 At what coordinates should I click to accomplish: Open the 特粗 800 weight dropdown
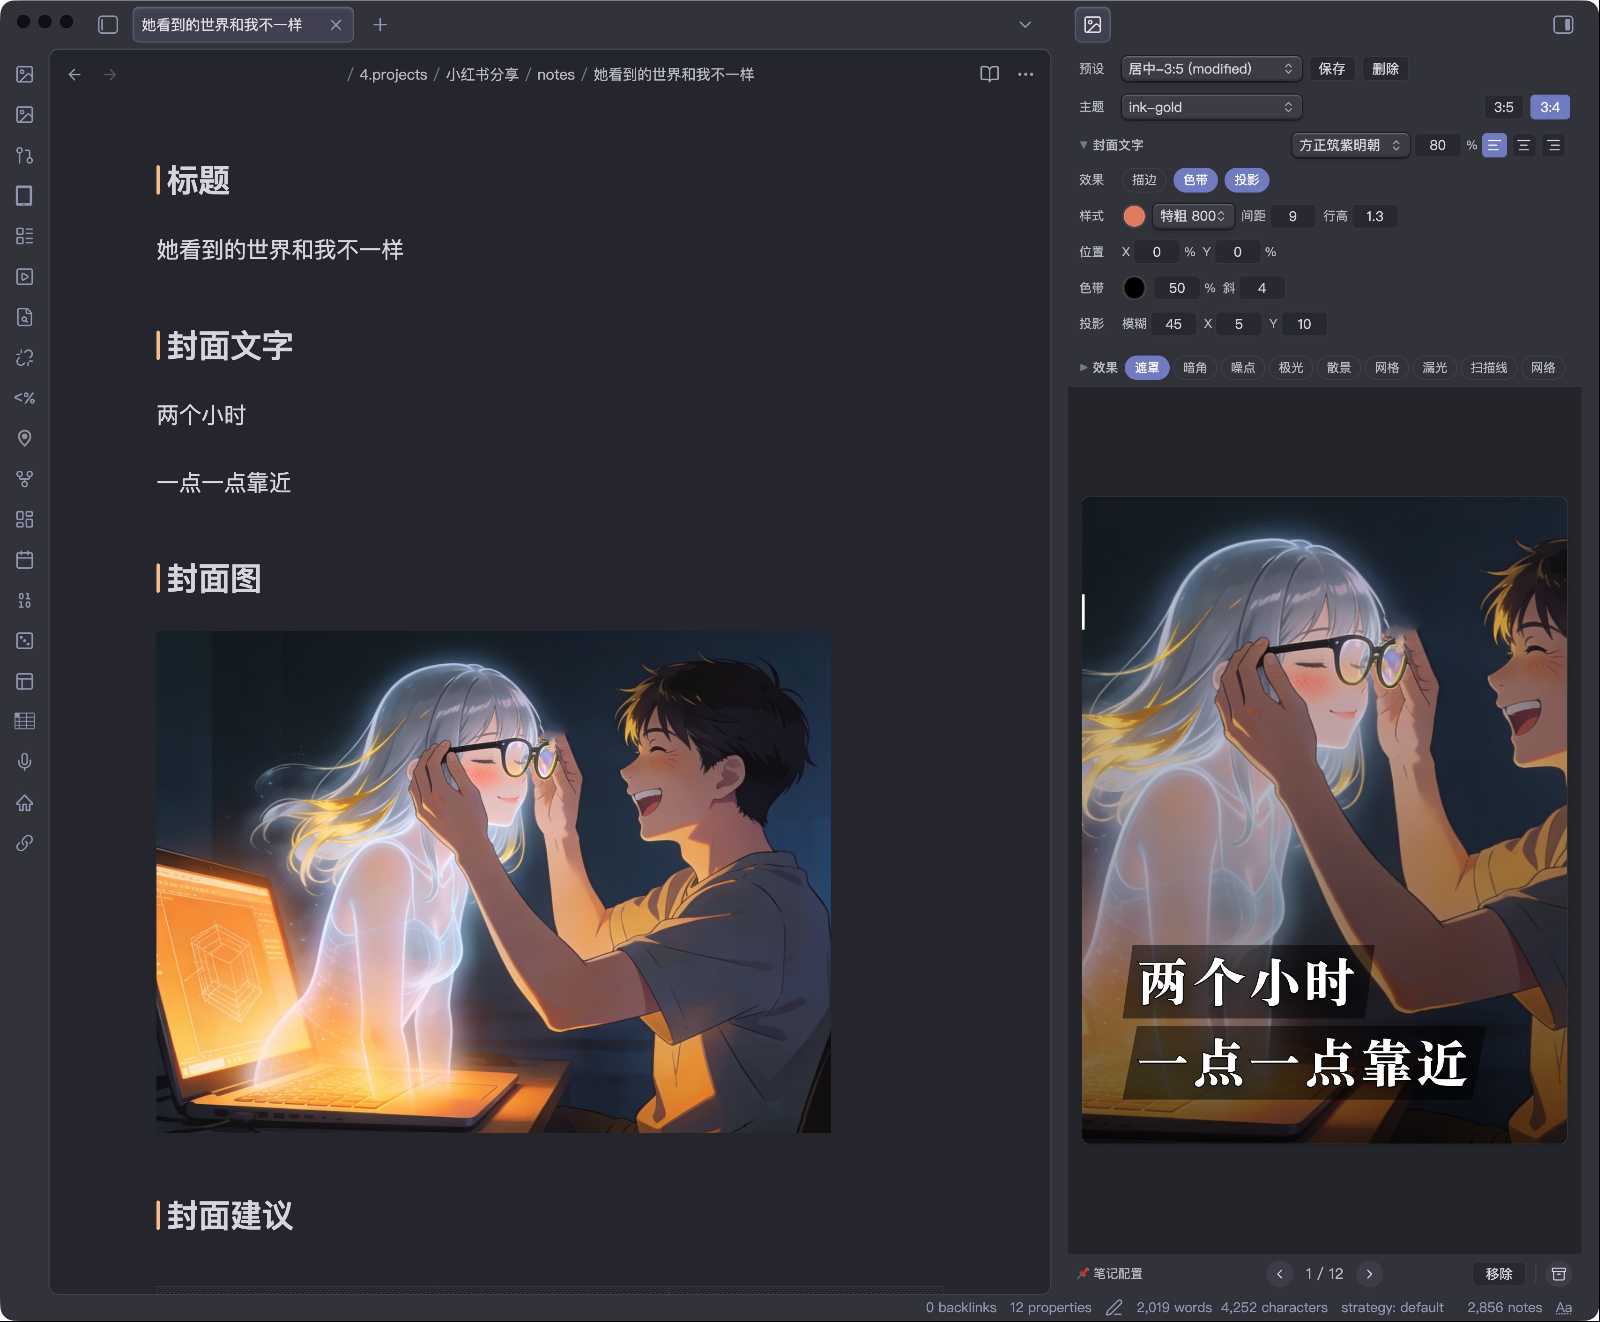1193,216
